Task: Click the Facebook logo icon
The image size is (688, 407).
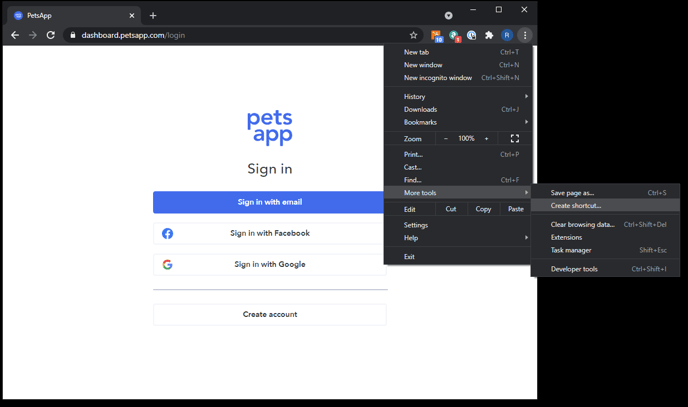Action: pyautogui.click(x=167, y=233)
